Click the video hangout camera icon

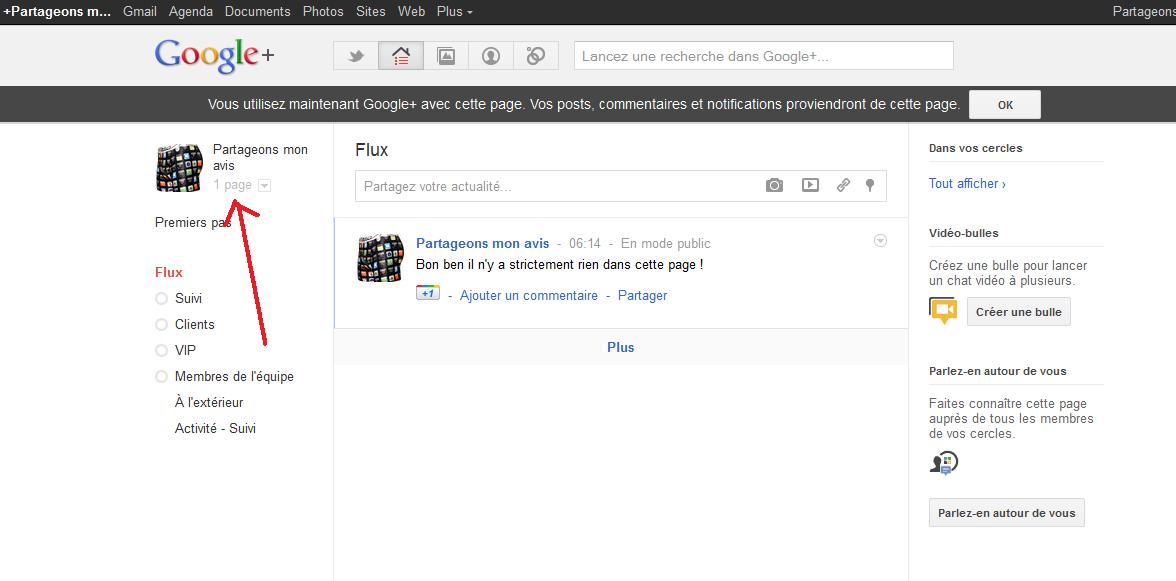click(943, 310)
